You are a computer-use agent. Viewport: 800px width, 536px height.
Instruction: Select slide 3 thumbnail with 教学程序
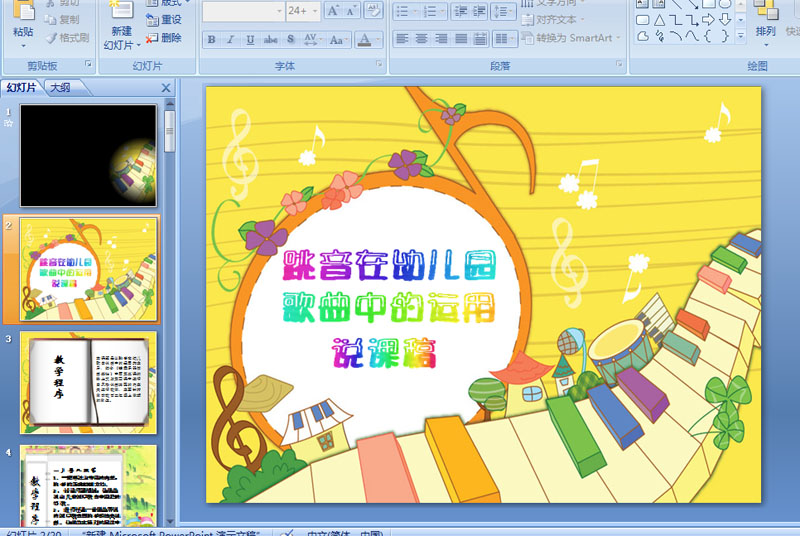(88, 383)
